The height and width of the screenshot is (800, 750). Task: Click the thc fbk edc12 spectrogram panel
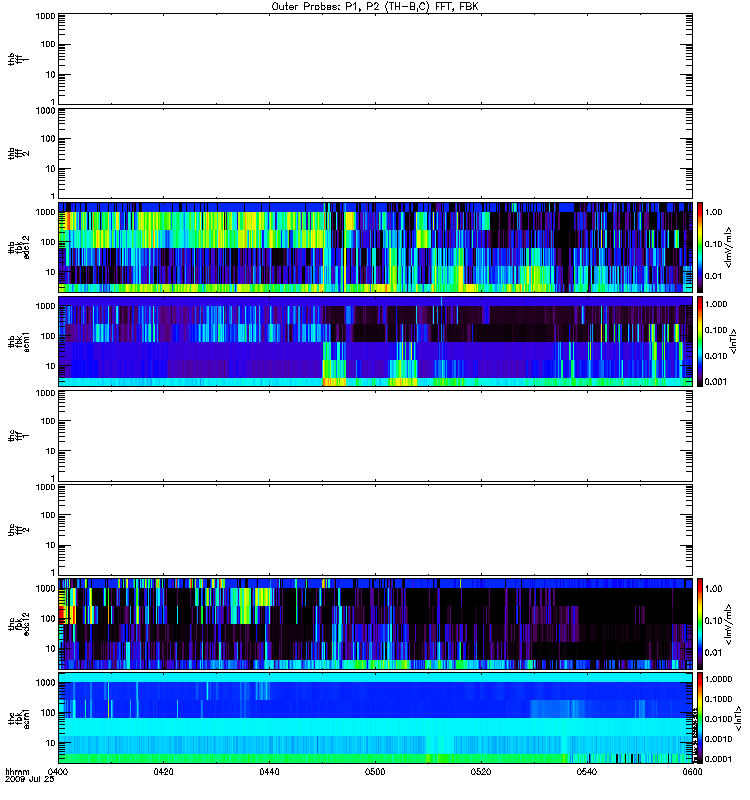(x=375, y=623)
